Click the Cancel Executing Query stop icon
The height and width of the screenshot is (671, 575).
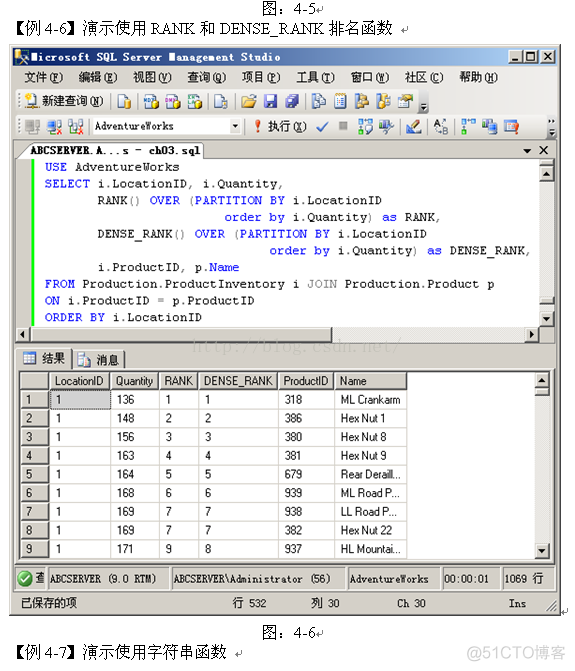(x=343, y=126)
